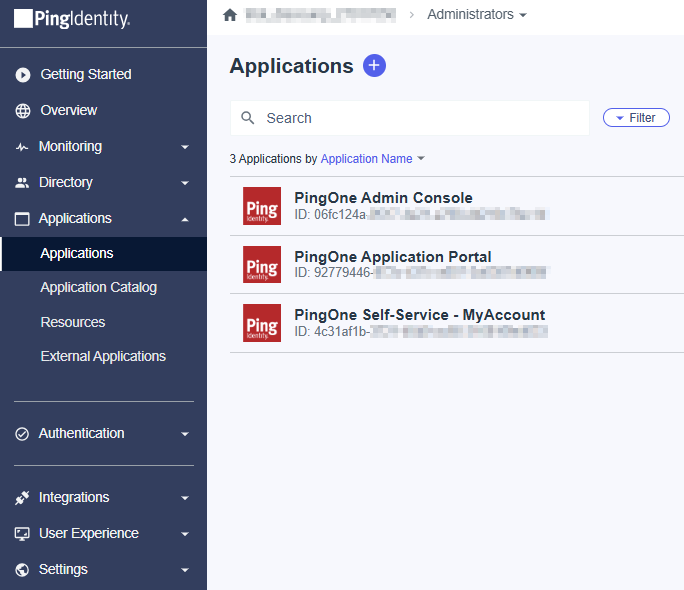
Task: Click the Filter button
Action: click(636, 118)
